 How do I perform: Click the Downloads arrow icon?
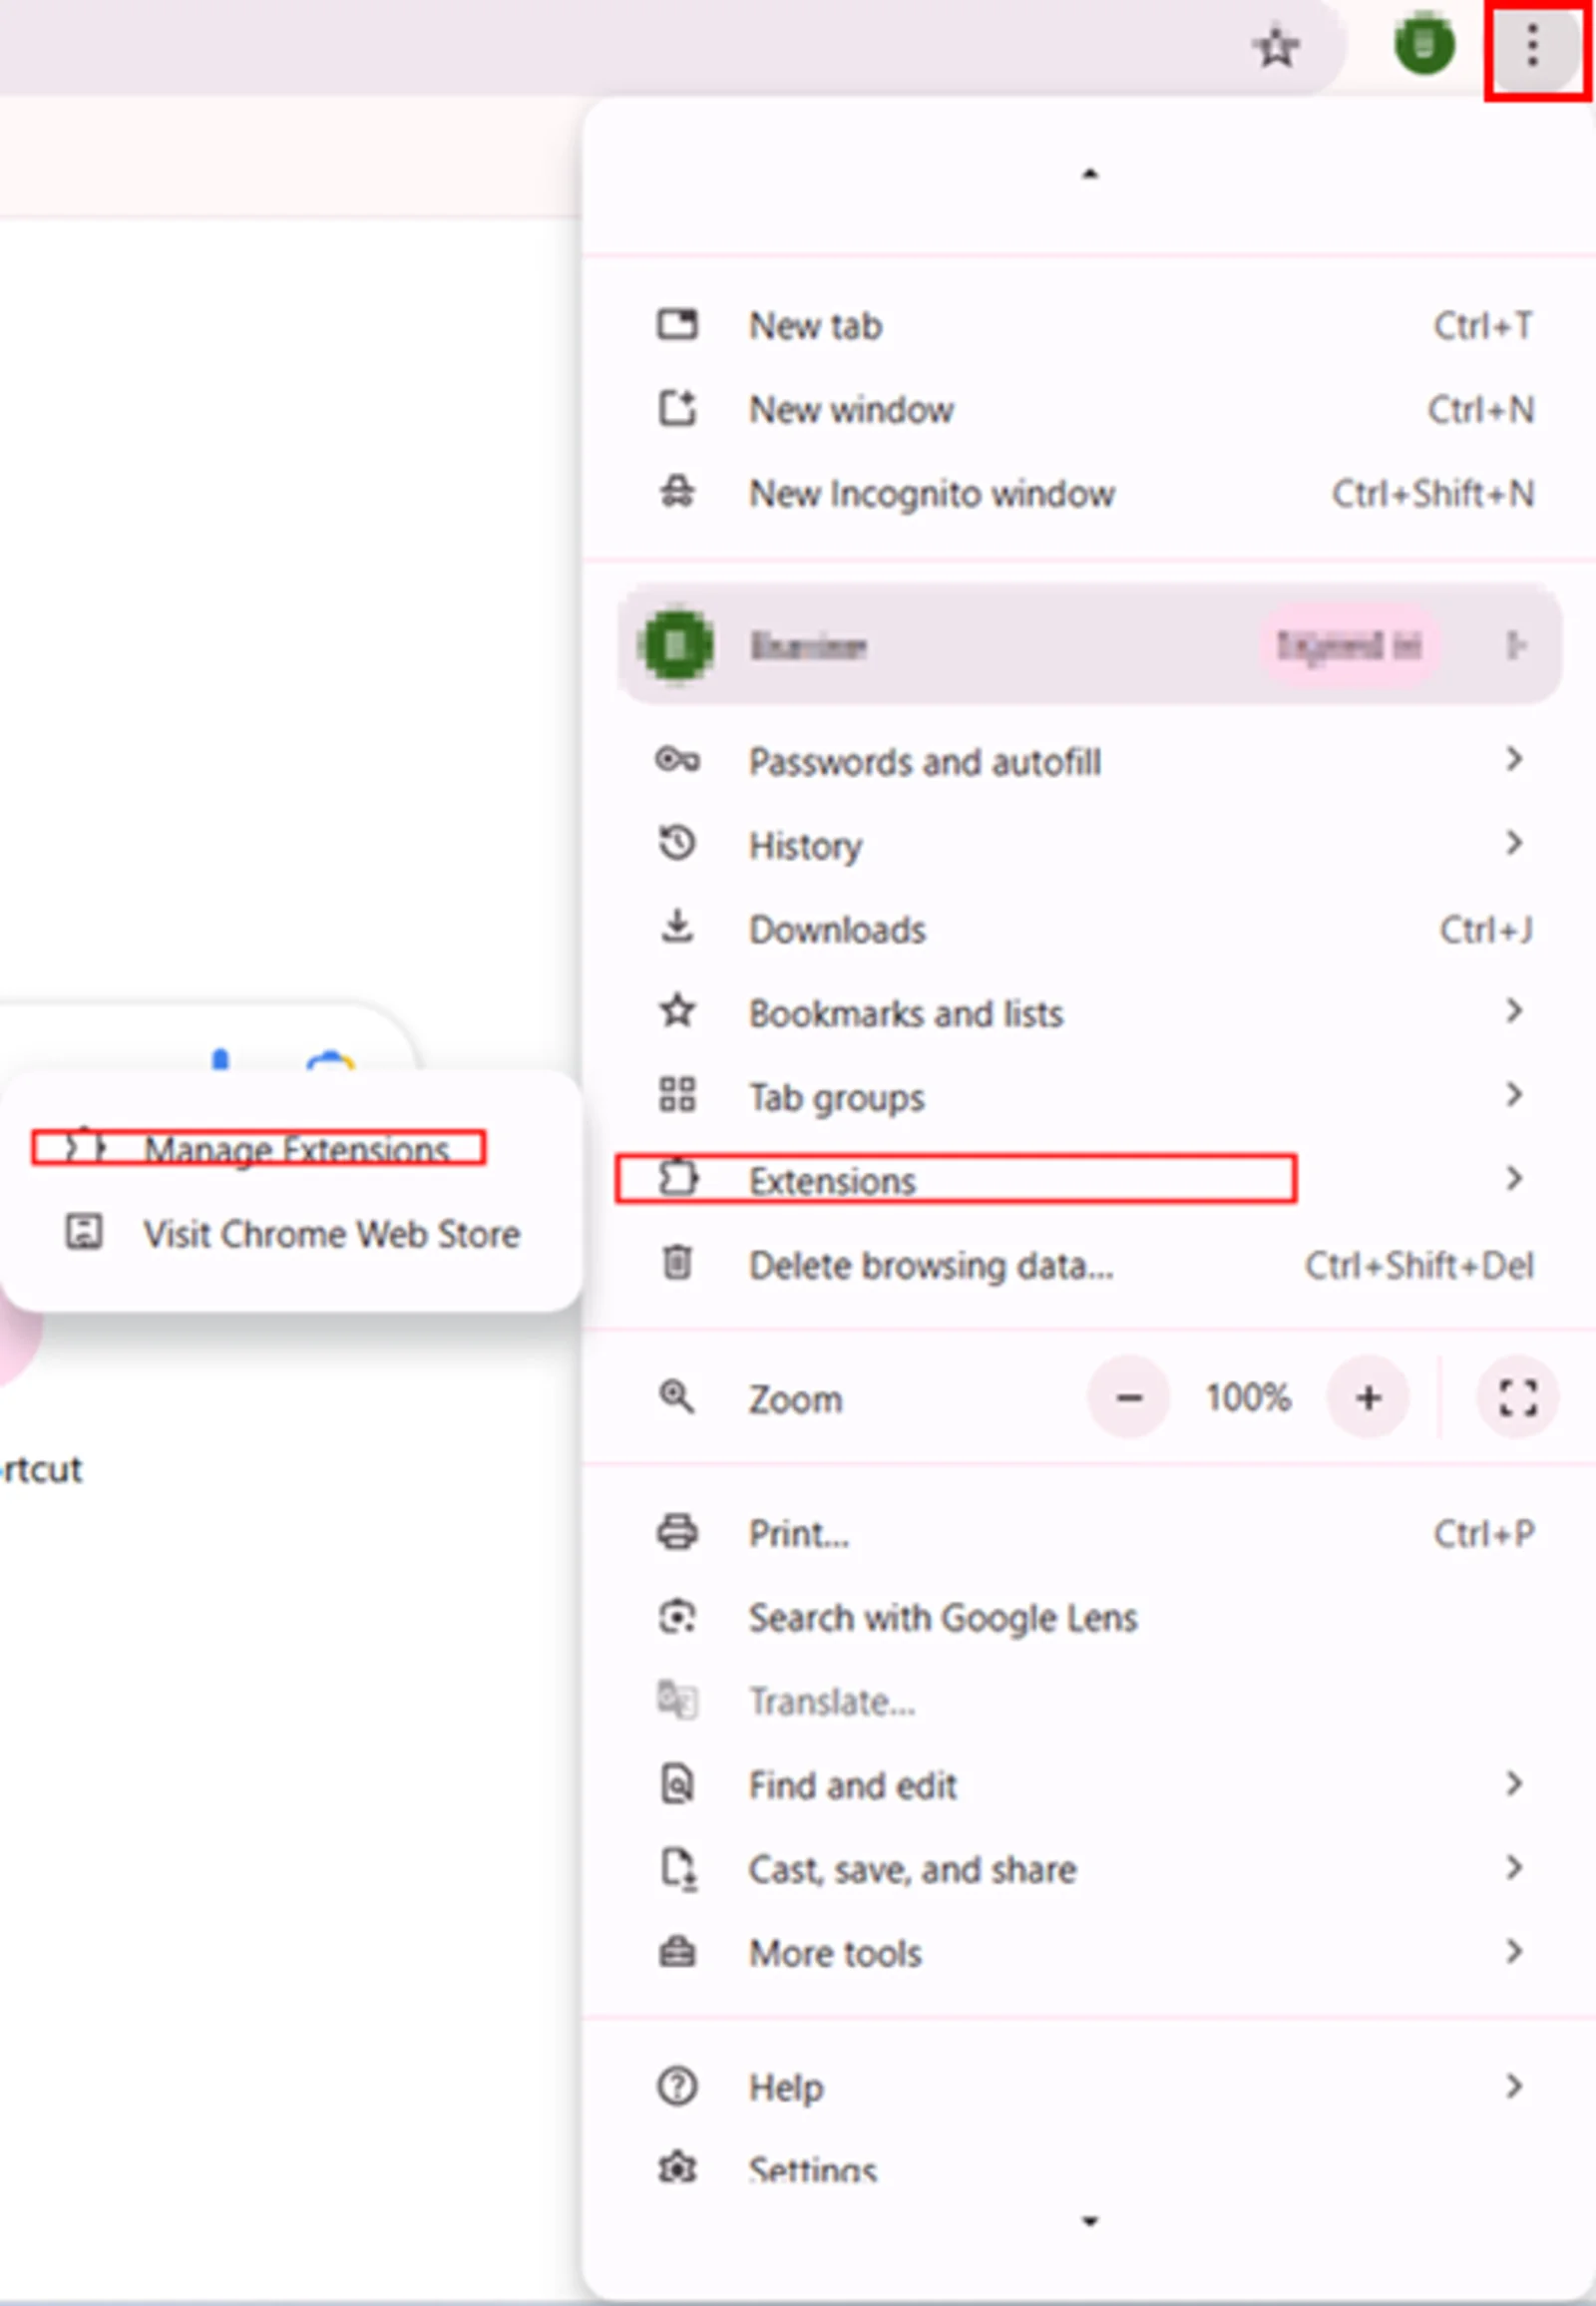[x=677, y=928]
